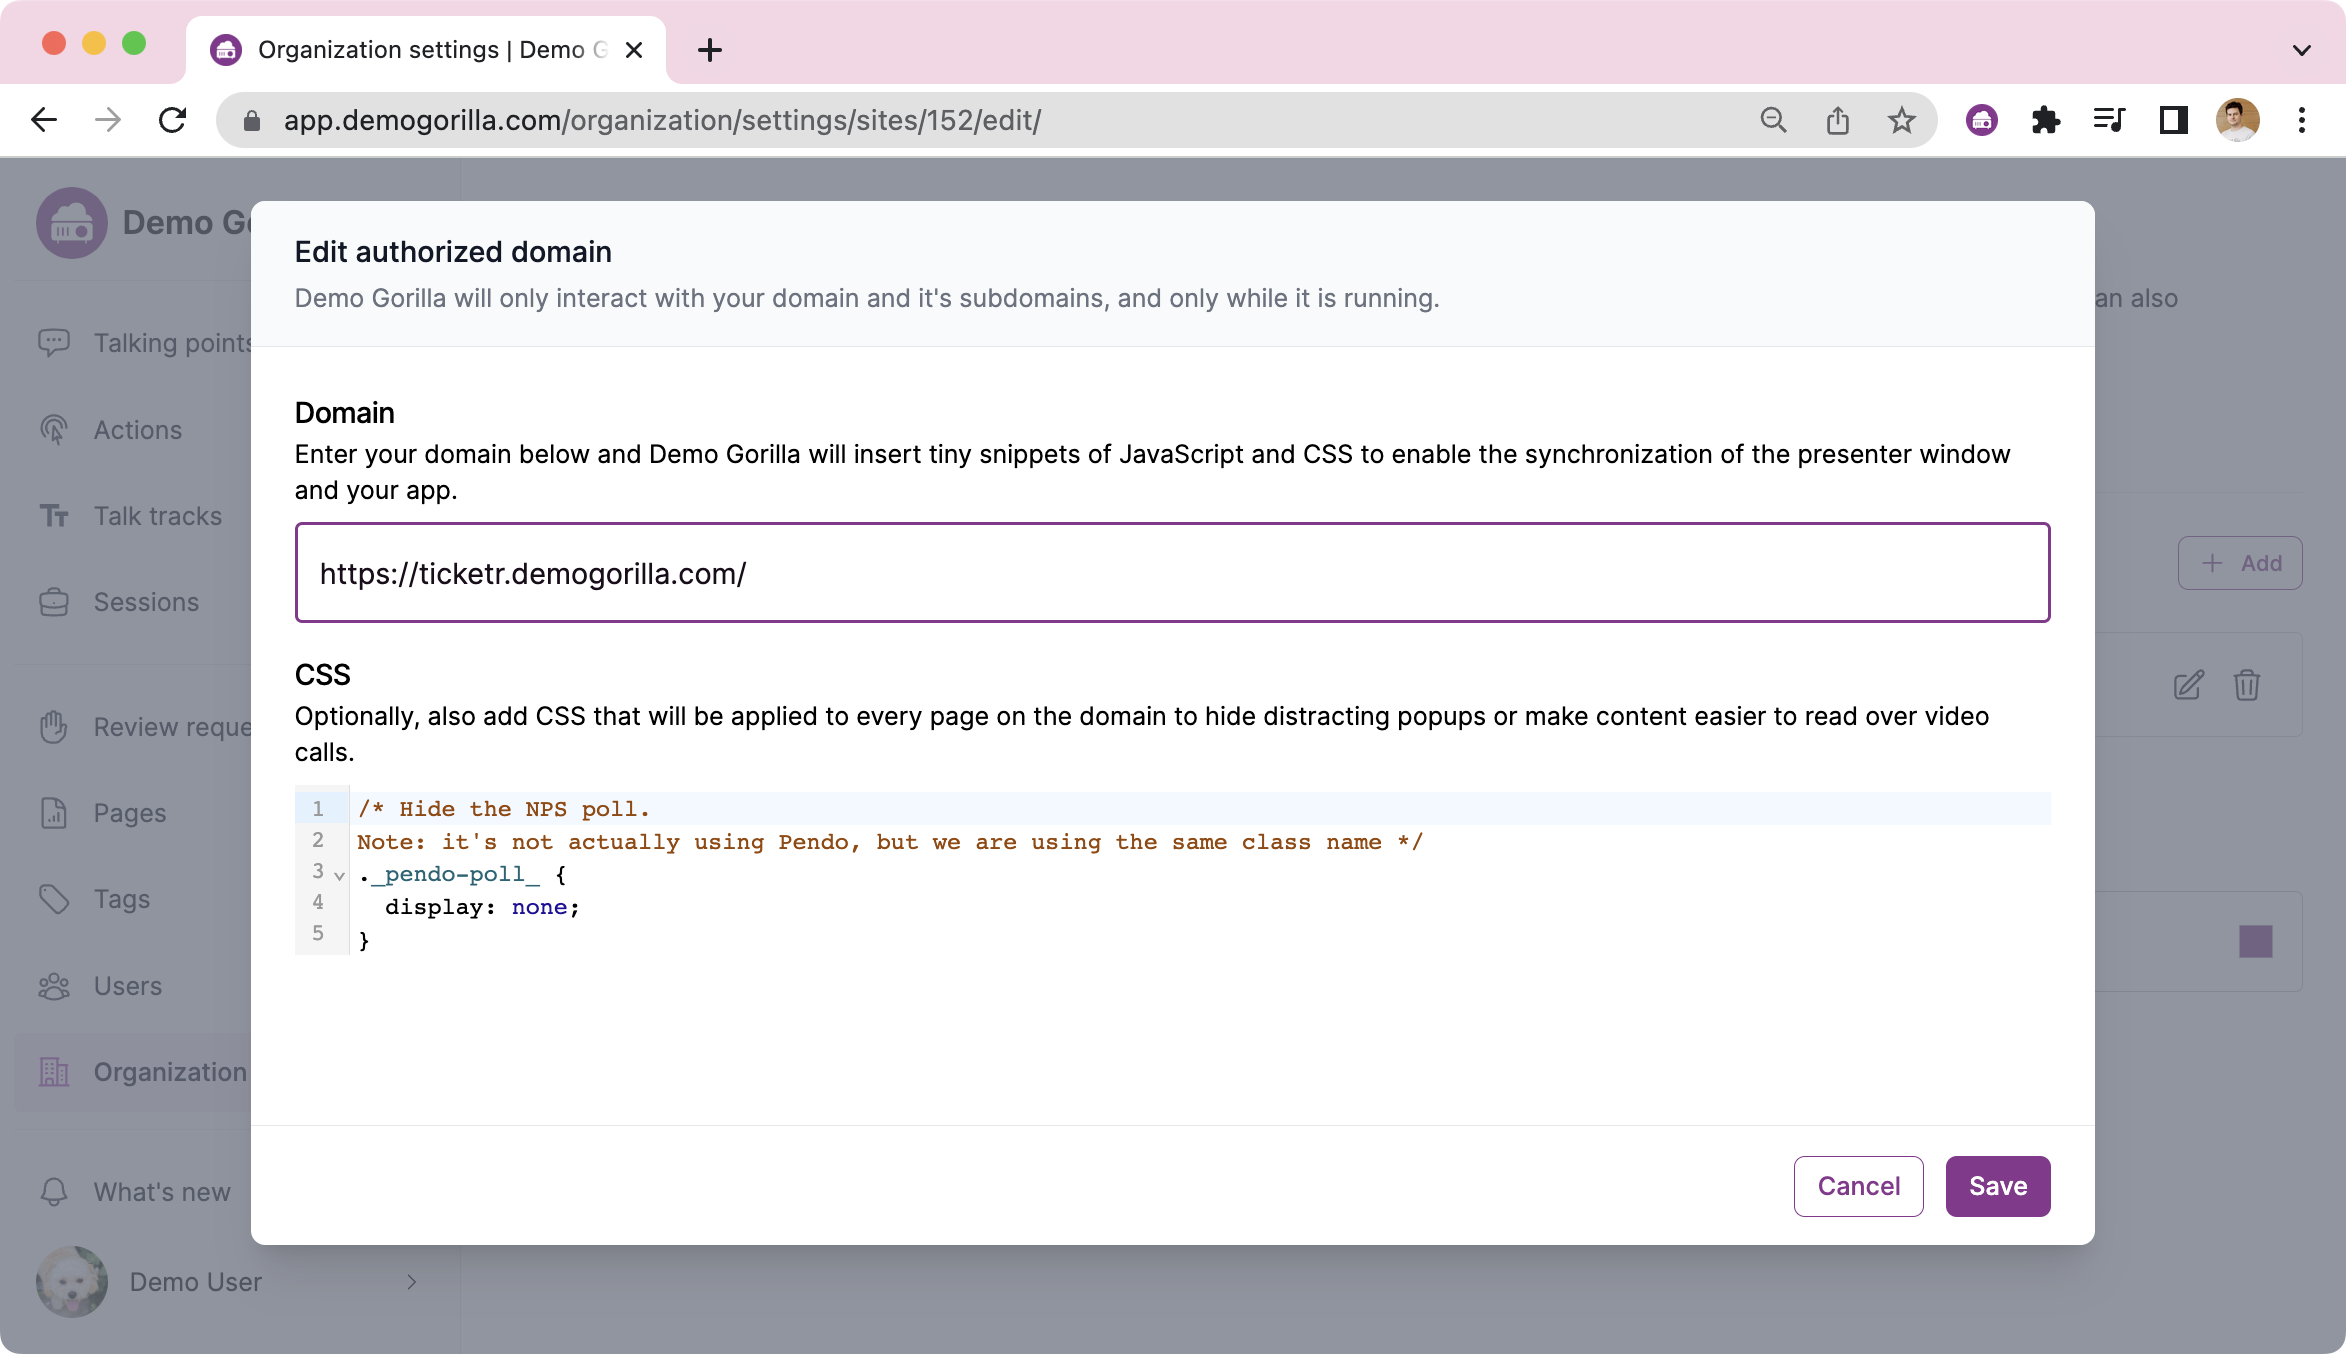Screen dimensions: 2346x1354
Task: Open the tab list dropdown chevron
Action: coord(2301,50)
